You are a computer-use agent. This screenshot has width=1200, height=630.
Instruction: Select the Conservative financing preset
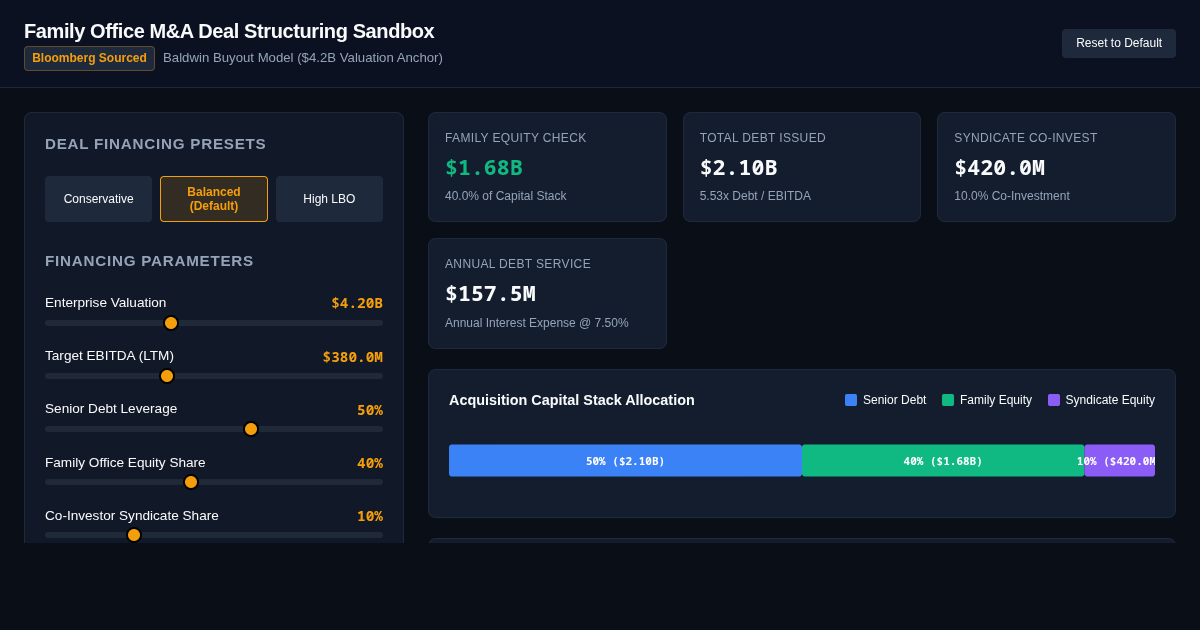98,199
